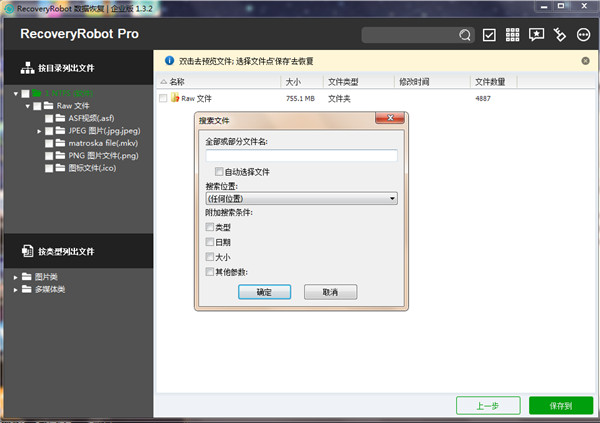Screen dimensions: 600x423
Task: Switch to thumbnail grid view icon
Action: pos(512,35)
